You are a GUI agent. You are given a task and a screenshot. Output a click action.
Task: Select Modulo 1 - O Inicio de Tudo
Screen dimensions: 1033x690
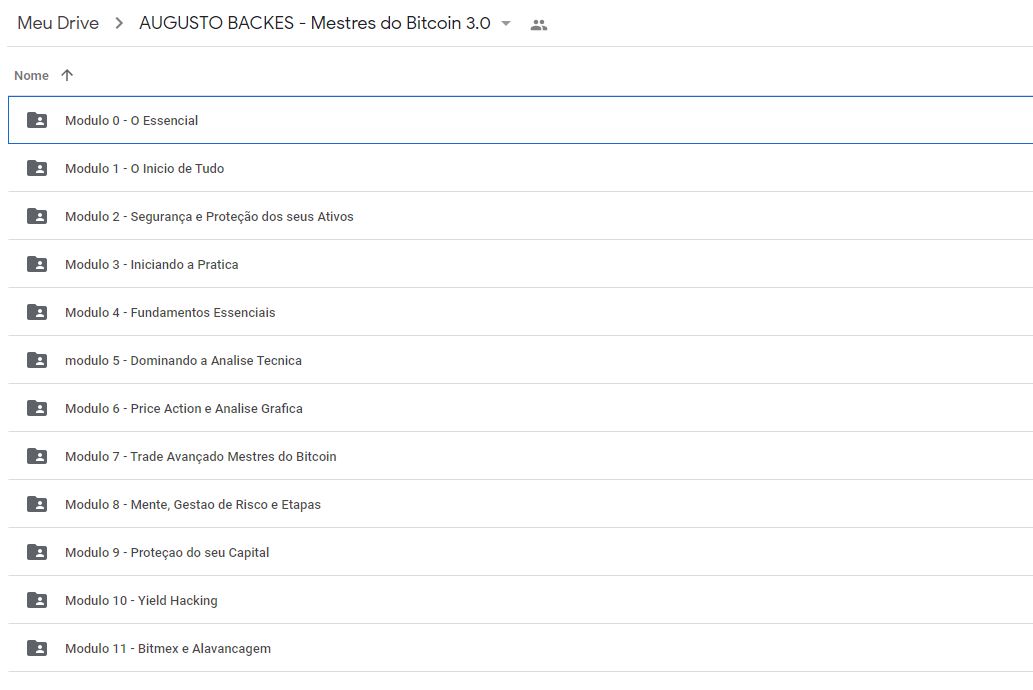click(145, 168)
